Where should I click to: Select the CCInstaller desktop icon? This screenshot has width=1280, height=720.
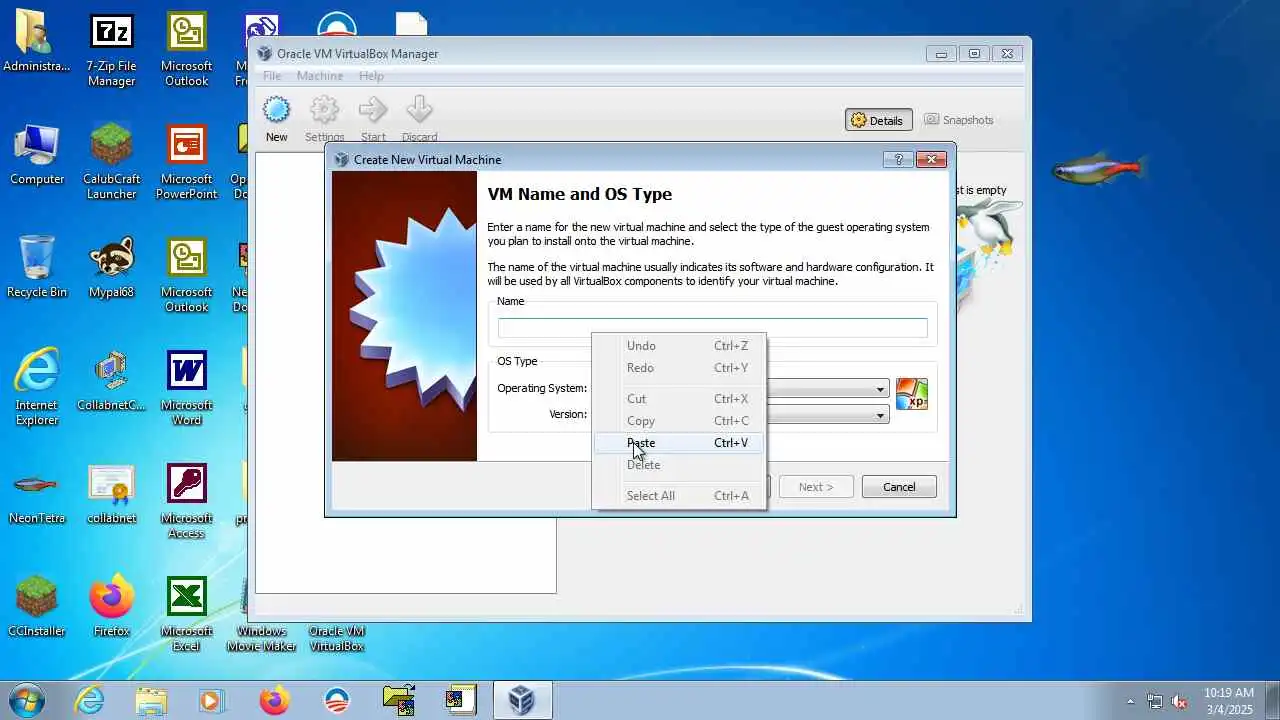coord(37,607)
